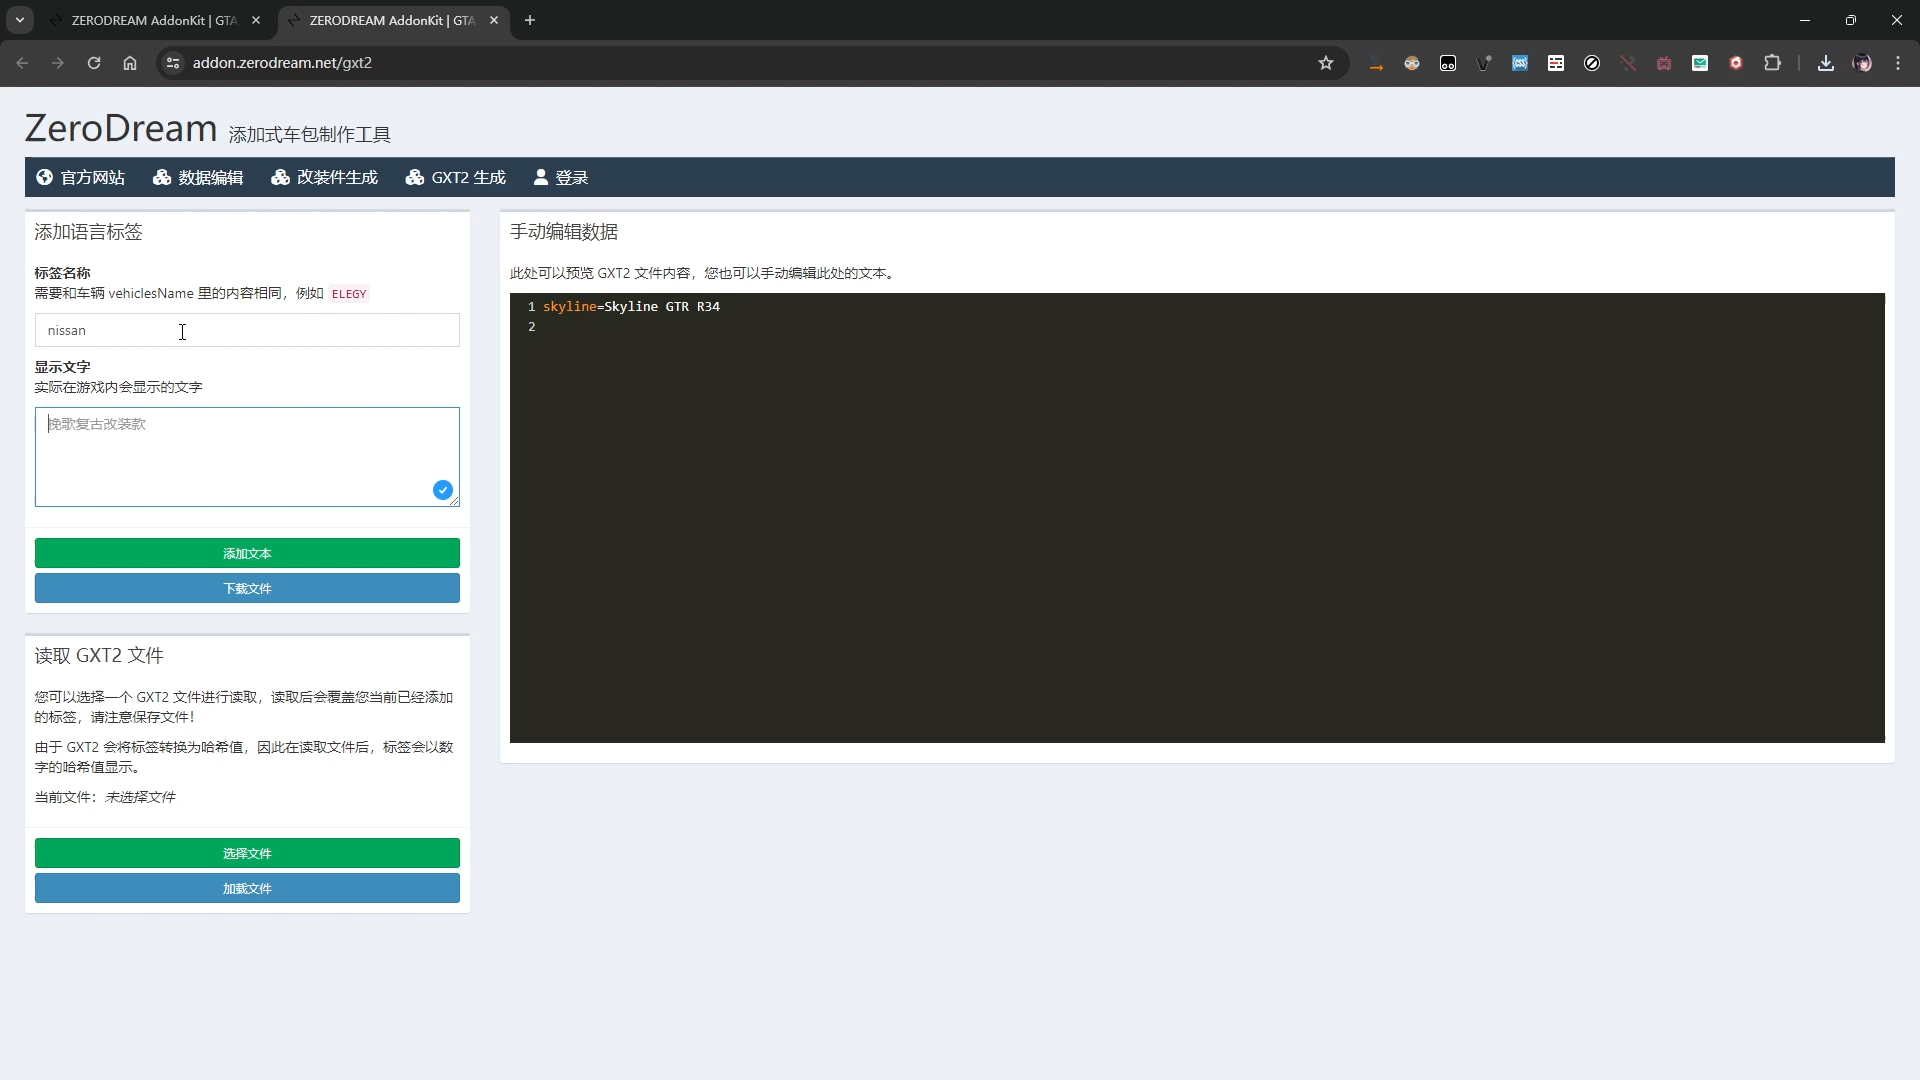Click the blue CSS braces extension icon
This screenshot has height=1080, width=1920.
[x=1520, y=63]
